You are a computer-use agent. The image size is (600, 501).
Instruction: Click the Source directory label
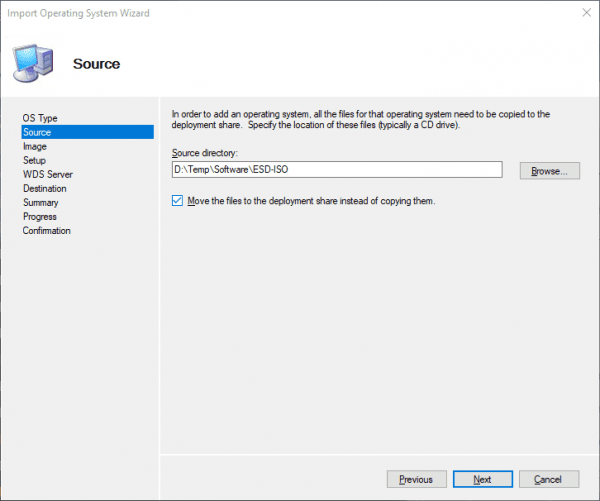[x=205, y=153]
